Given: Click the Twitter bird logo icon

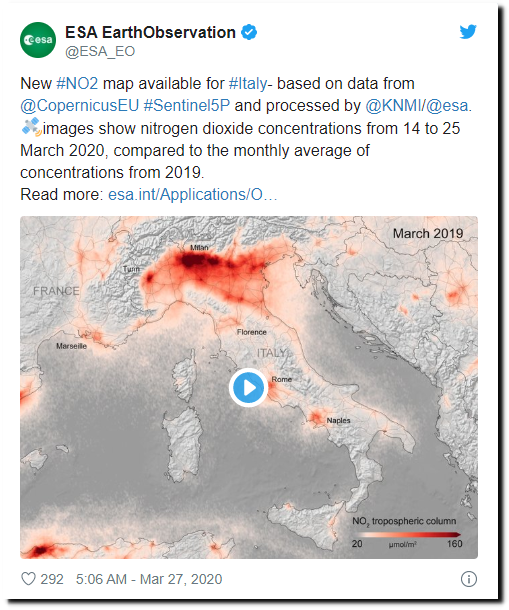Looking at the screenshot, I should click(x=468, y=32).
